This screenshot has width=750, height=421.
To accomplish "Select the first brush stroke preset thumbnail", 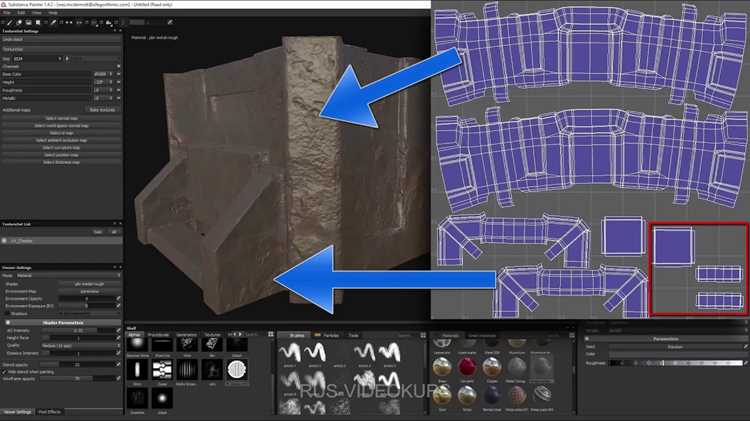I will (x=290, y=353).
